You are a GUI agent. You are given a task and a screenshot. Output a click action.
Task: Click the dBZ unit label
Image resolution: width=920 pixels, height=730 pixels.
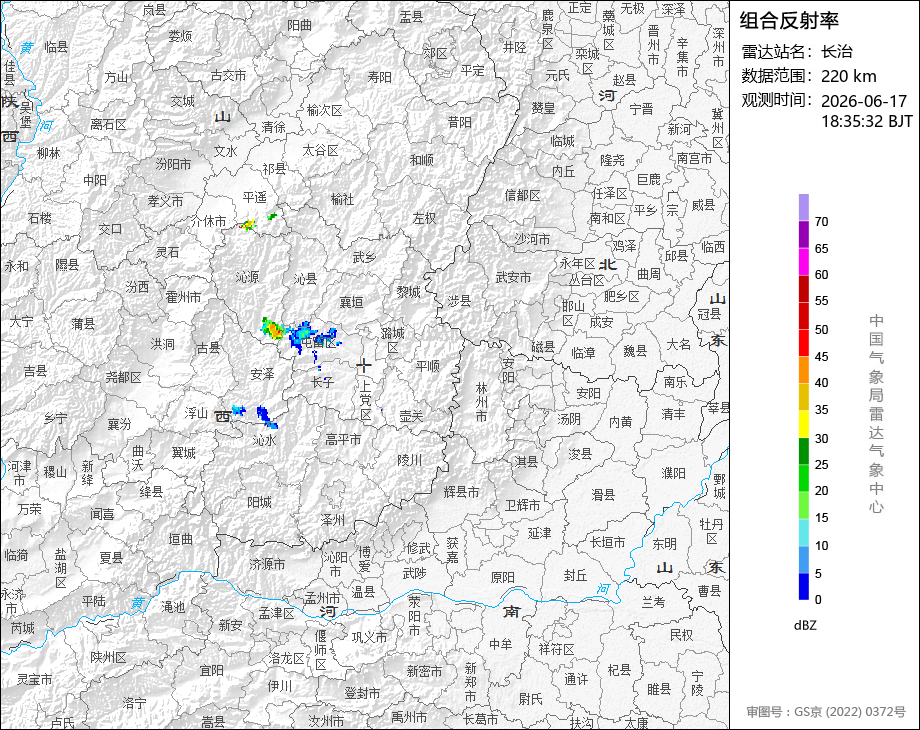pyautogui.click(x=805, y=625)
